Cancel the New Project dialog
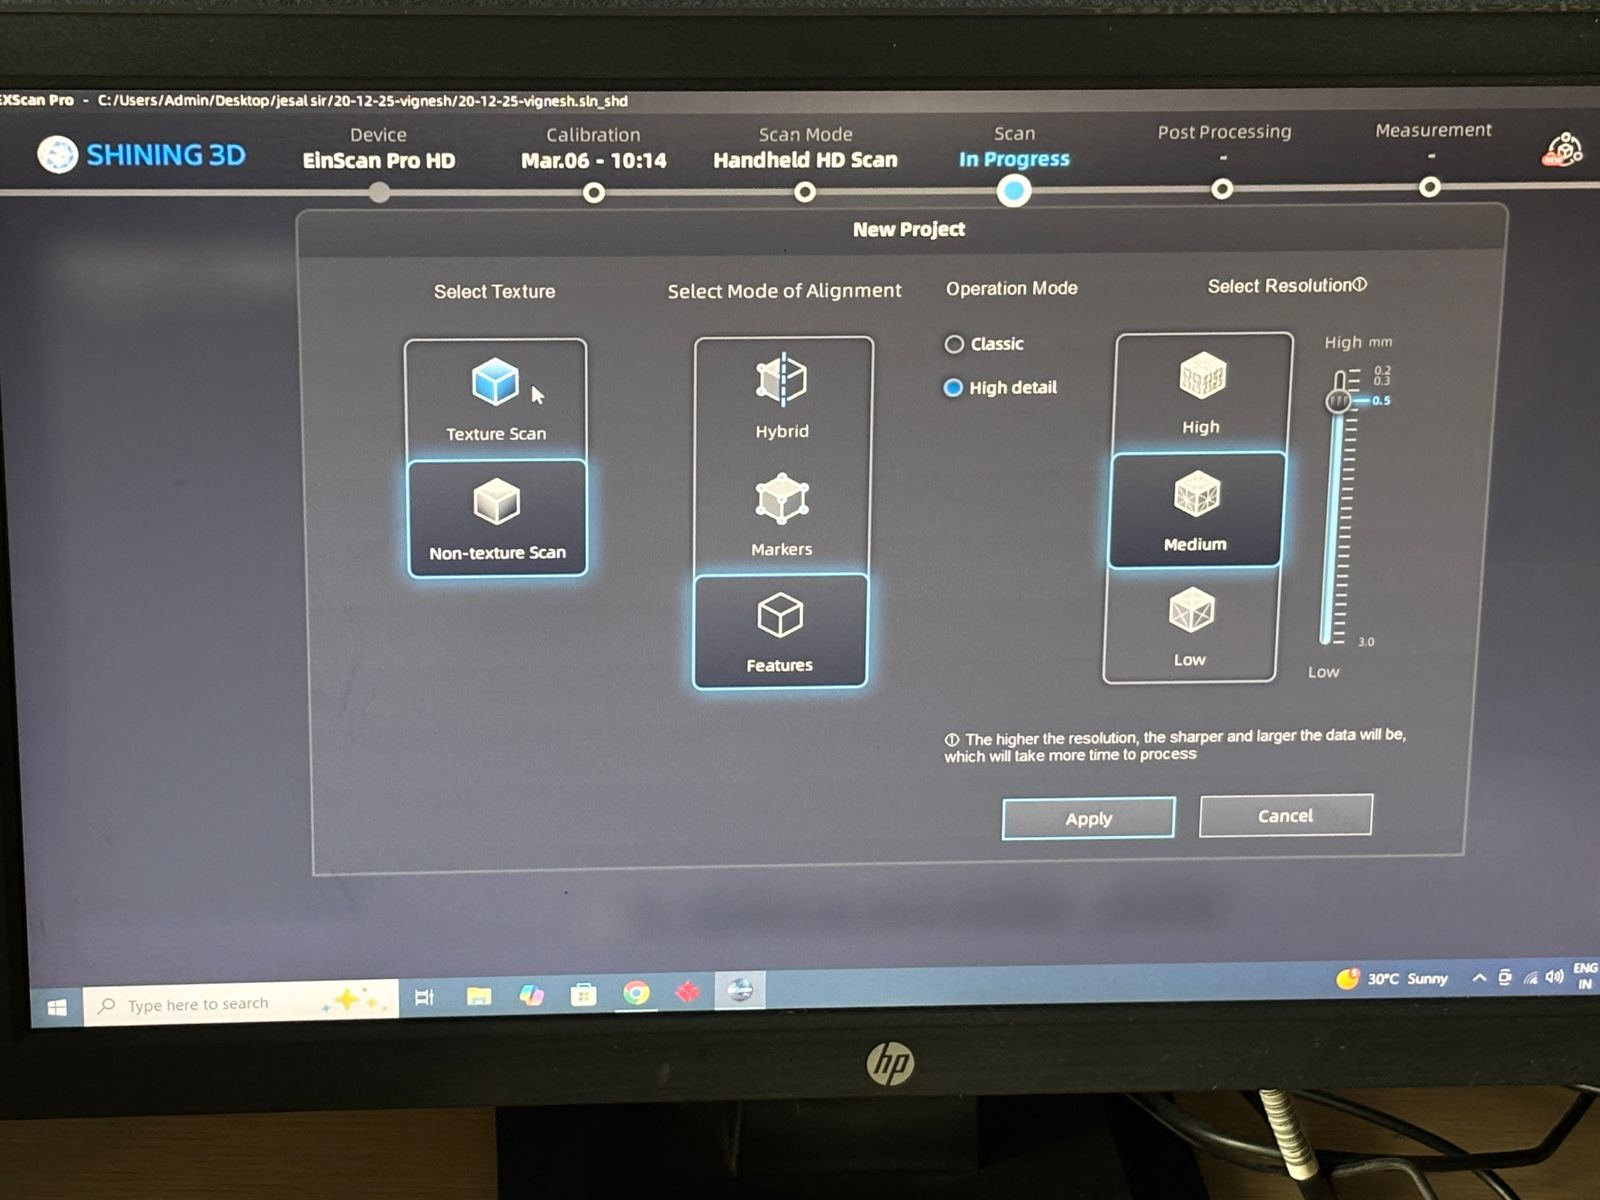The height and width of the screenshot is (1200, 1600). click(x=1285, y=815)
